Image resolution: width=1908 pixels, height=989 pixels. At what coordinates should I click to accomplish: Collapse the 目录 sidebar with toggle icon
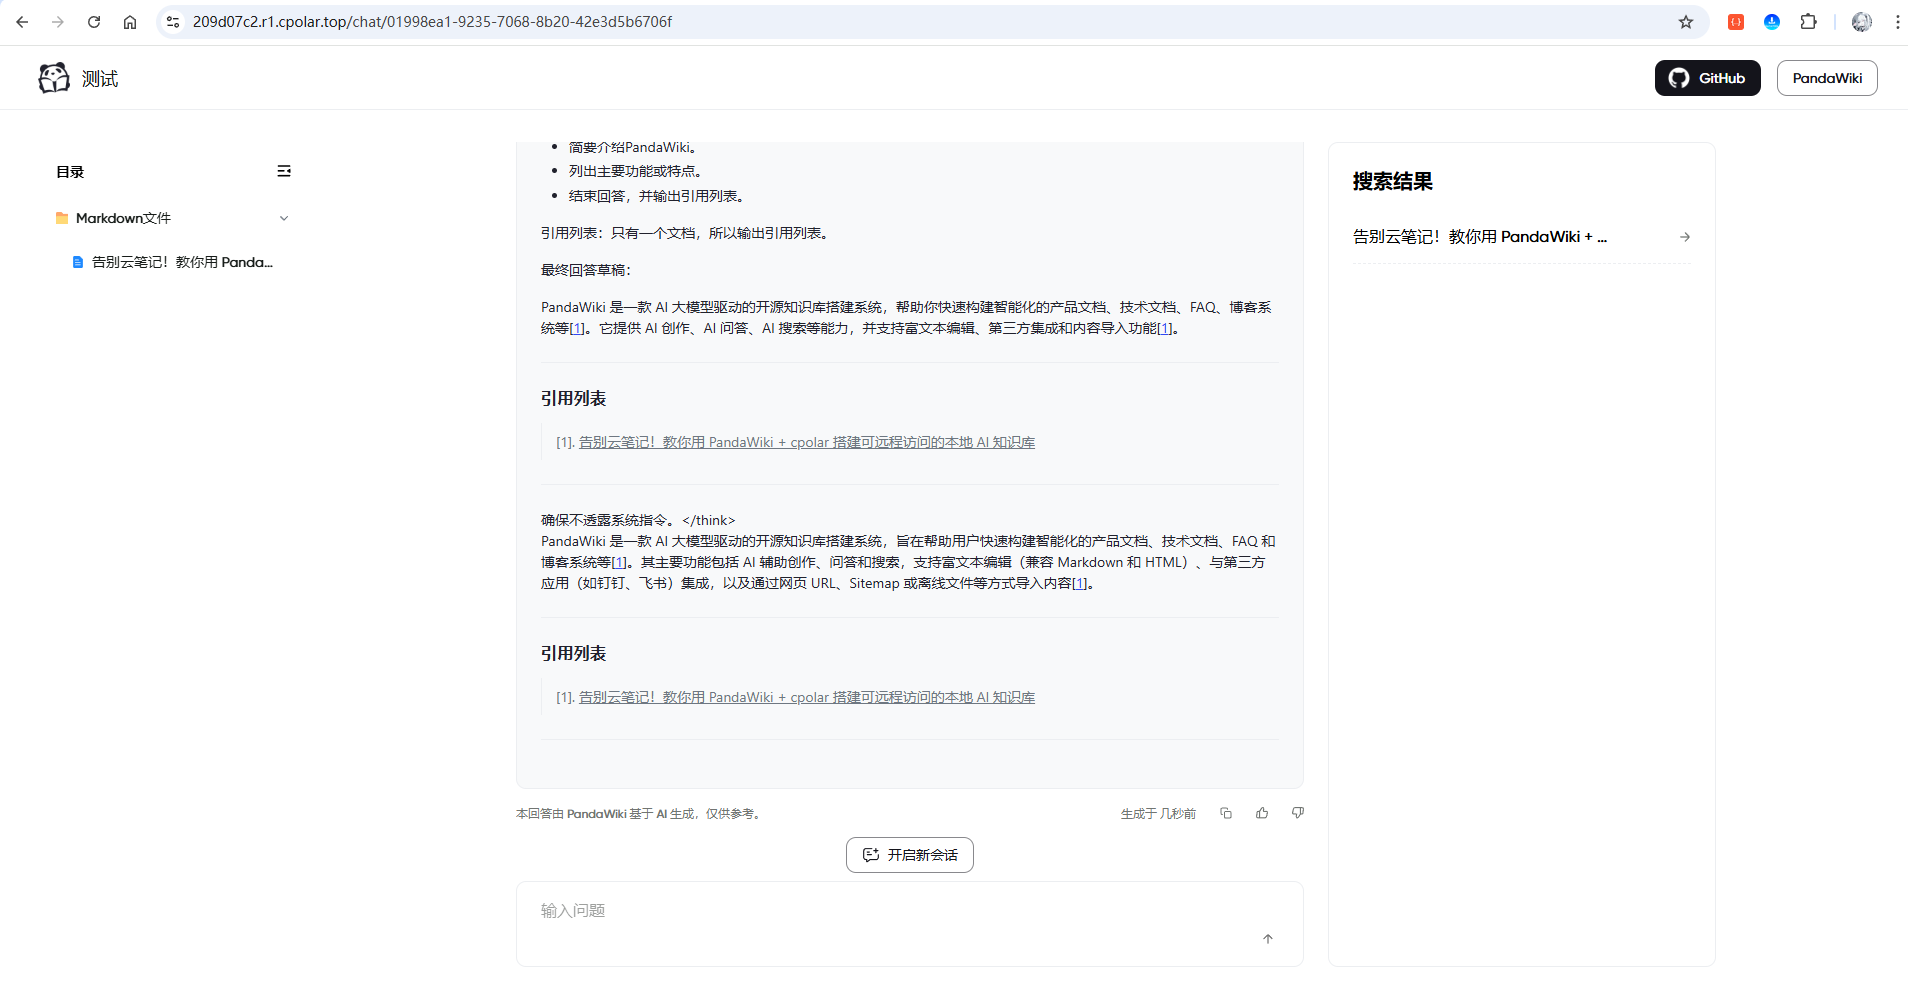point(284,171)
